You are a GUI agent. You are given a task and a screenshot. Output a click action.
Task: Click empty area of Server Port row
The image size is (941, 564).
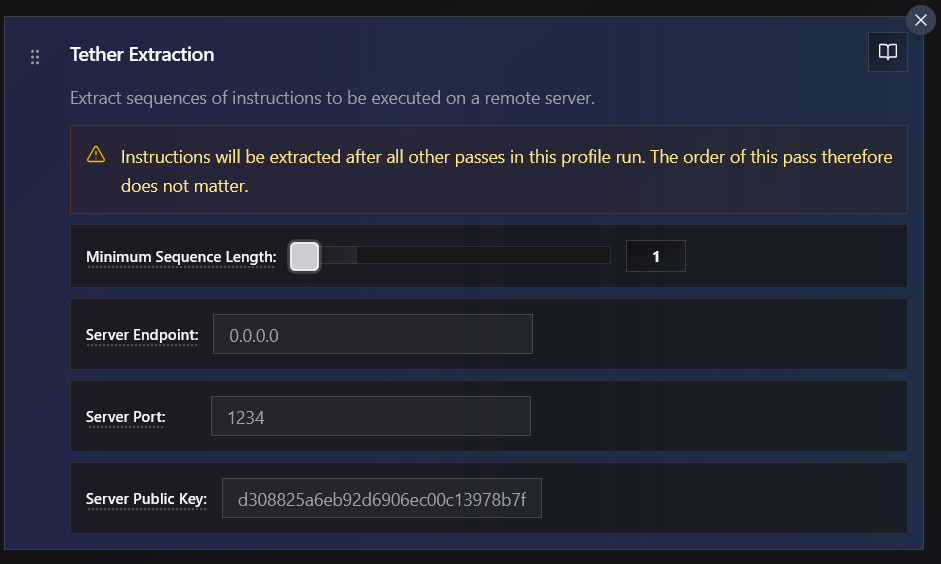[x=720, y=417]
